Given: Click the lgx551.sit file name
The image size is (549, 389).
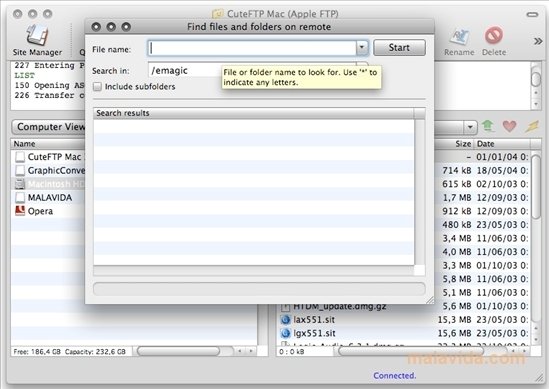Looking at the screenshot, I should coord(314,333).
